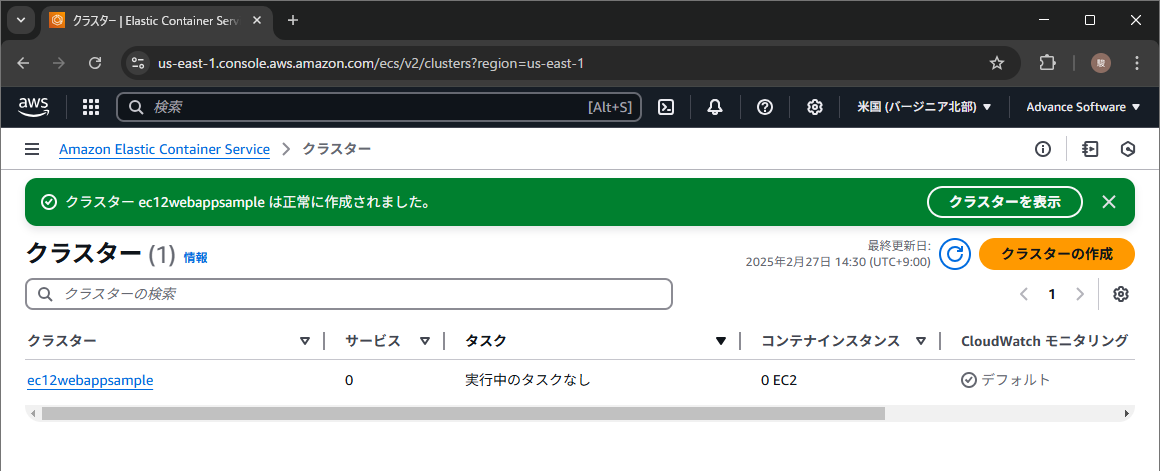Click the horizontal scrollbar thumb

(463, 413)
